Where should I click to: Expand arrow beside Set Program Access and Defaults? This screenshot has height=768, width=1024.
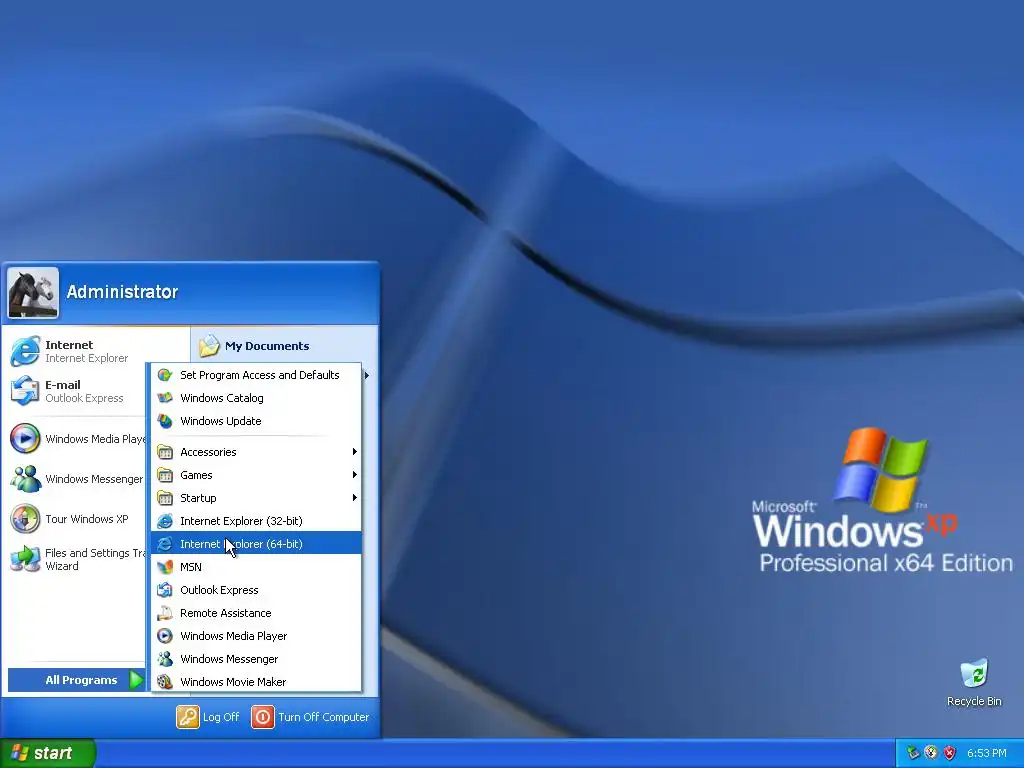coord(367,375)
